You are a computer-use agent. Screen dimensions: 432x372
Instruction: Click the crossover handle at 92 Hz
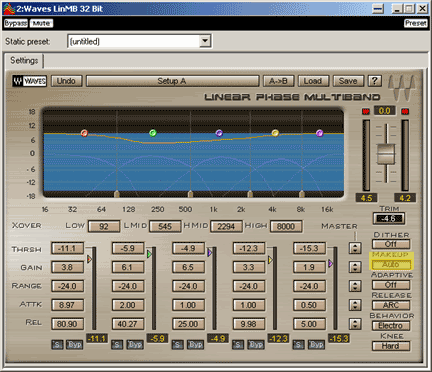117,194
